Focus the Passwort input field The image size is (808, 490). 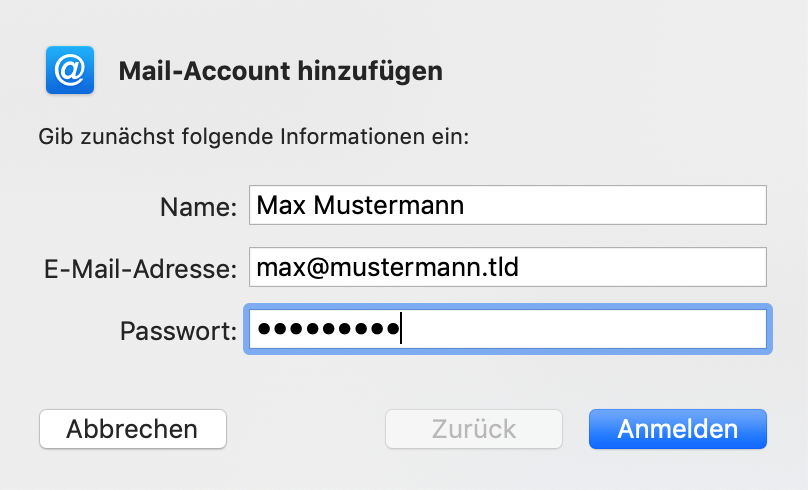508,329
